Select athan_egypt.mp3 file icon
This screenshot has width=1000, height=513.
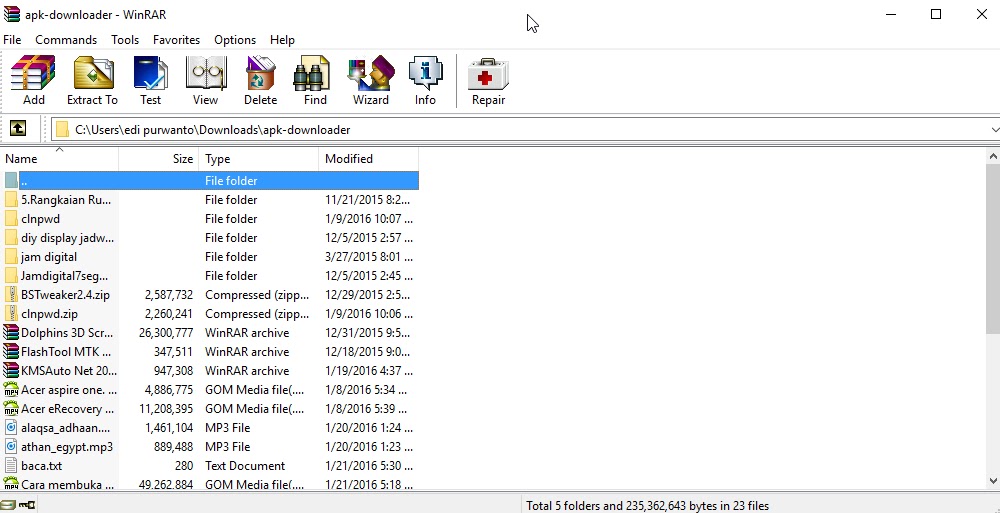pos(11,447)
